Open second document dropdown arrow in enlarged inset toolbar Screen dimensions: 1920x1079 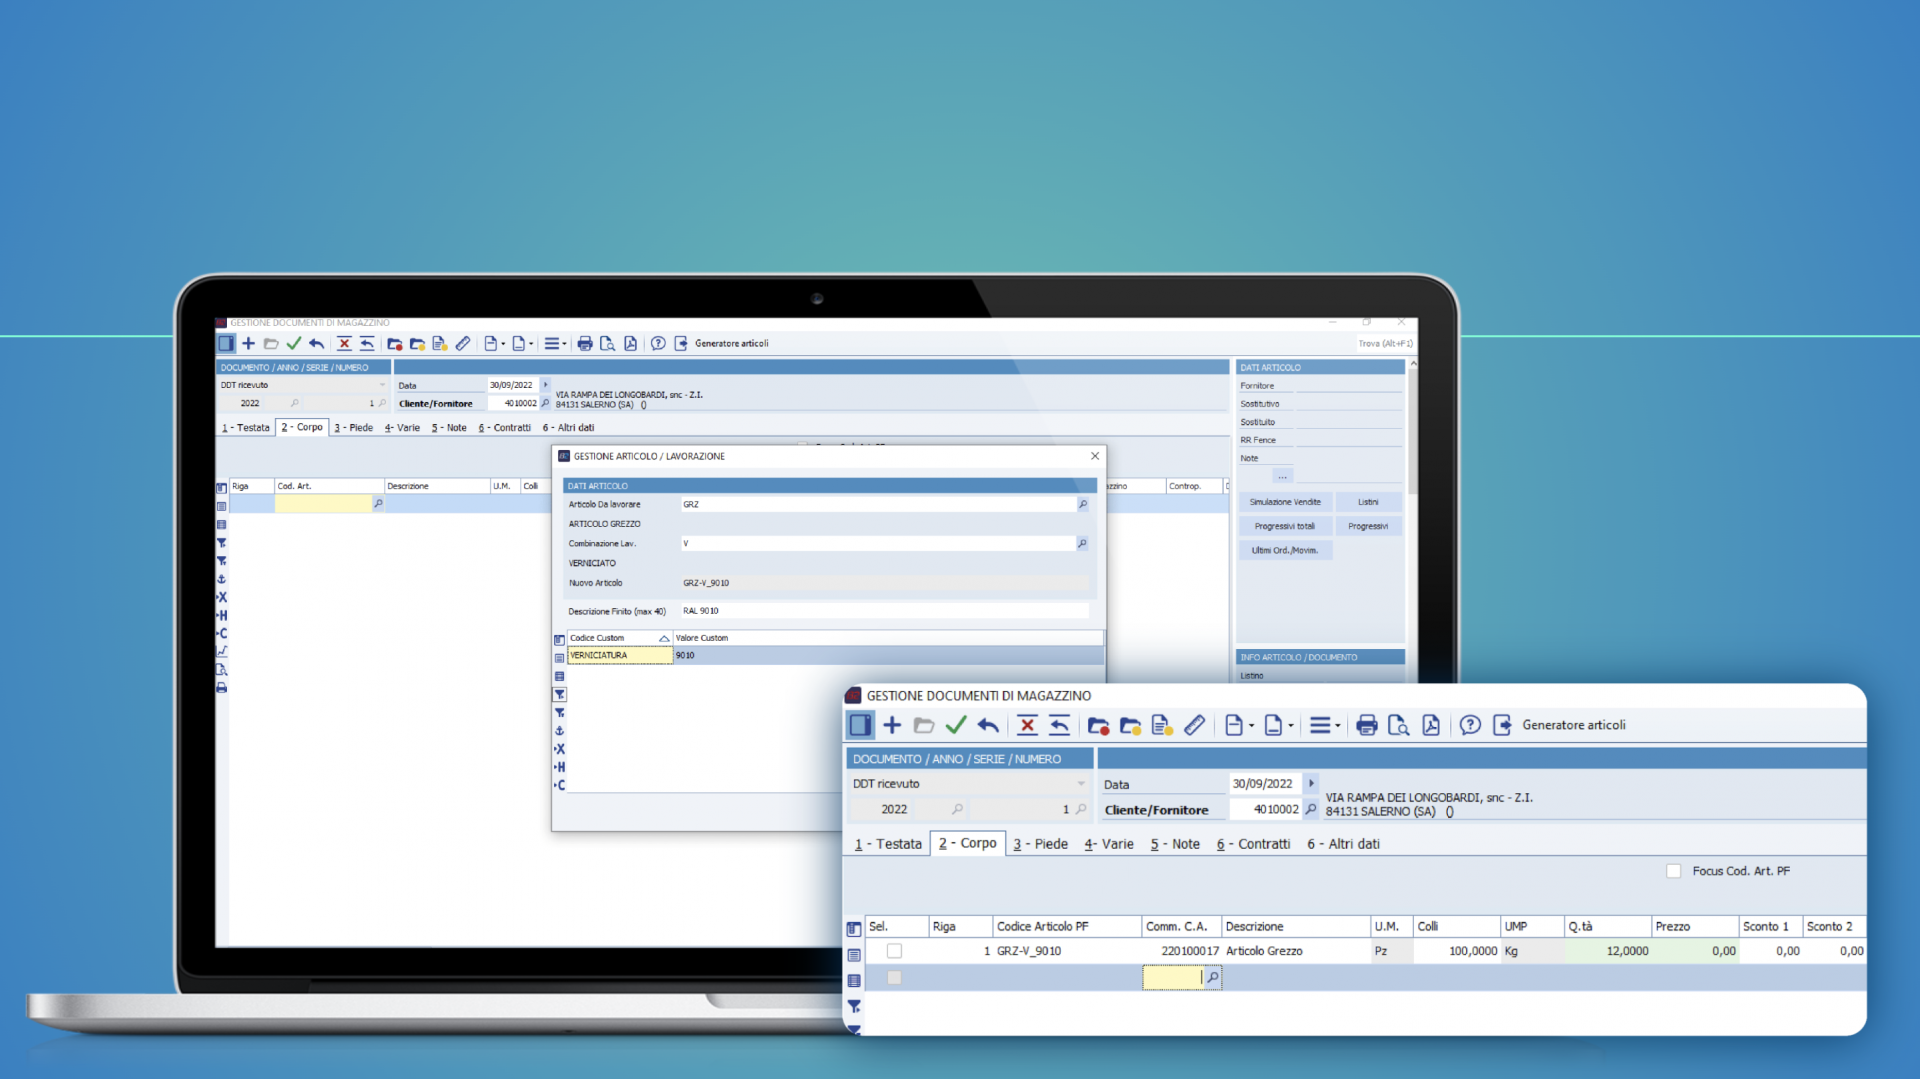tap(1290, 726)
